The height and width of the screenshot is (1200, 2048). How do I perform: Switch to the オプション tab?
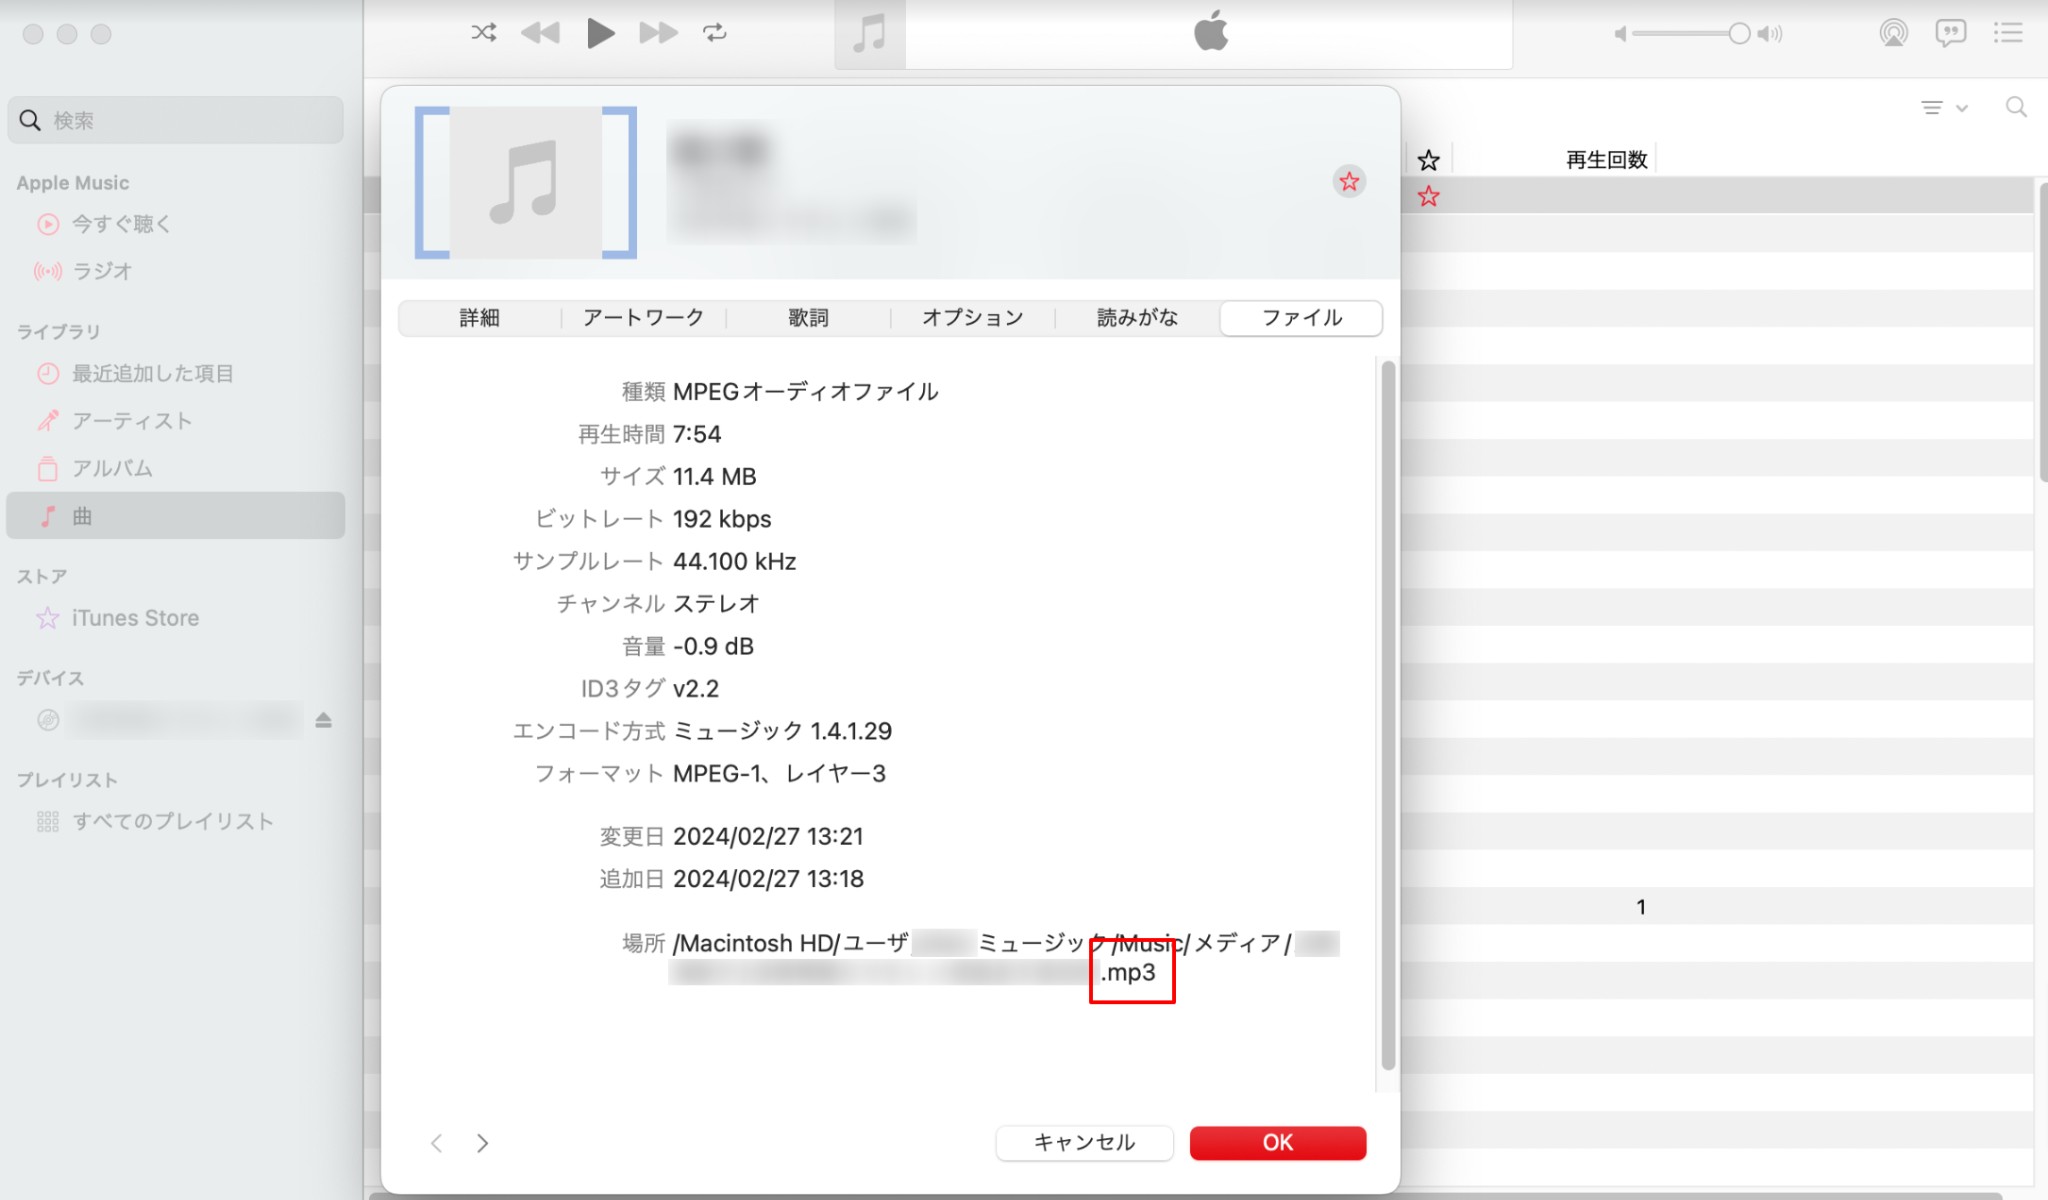pyautogui.click(x=973, y=318)
